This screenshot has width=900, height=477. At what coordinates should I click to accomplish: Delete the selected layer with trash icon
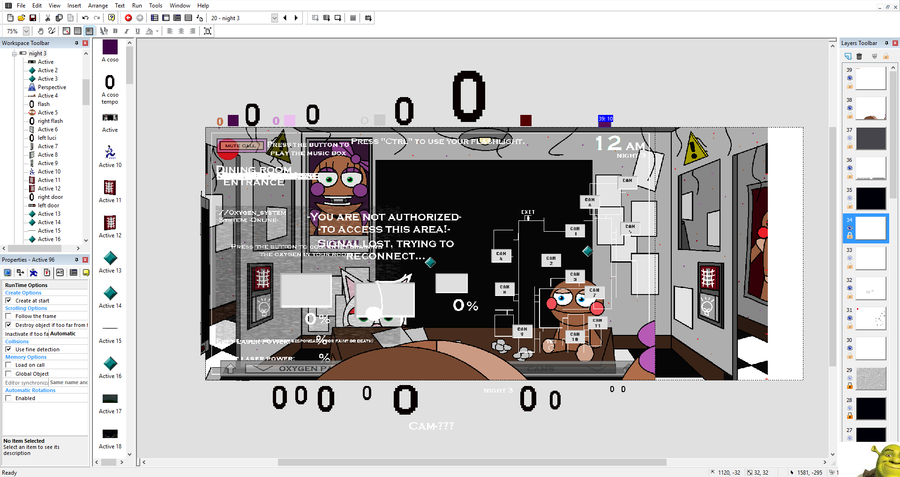click(x=859, y=56)
